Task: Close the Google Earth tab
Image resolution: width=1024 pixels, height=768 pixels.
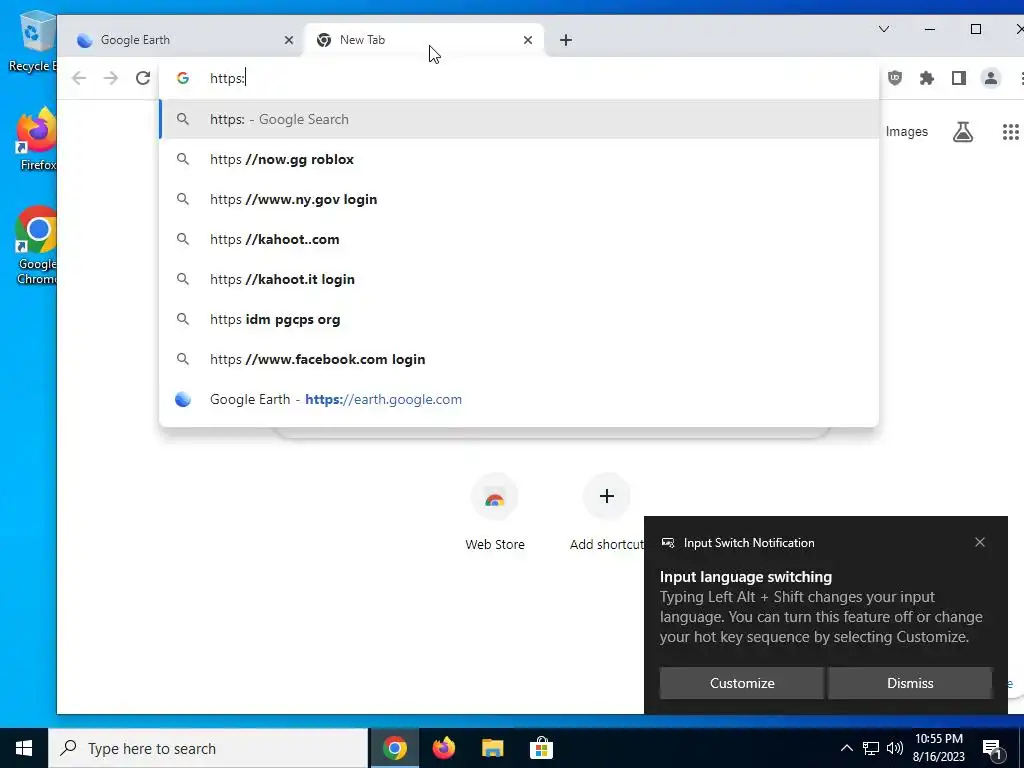Action: (x=289, y=40)
